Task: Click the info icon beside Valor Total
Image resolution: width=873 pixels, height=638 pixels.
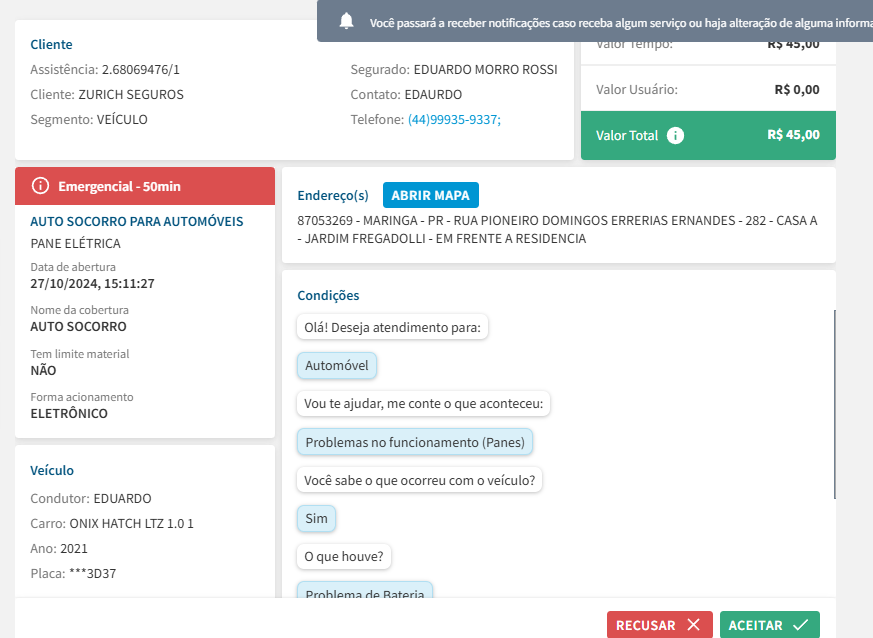Action: [675, 135]
